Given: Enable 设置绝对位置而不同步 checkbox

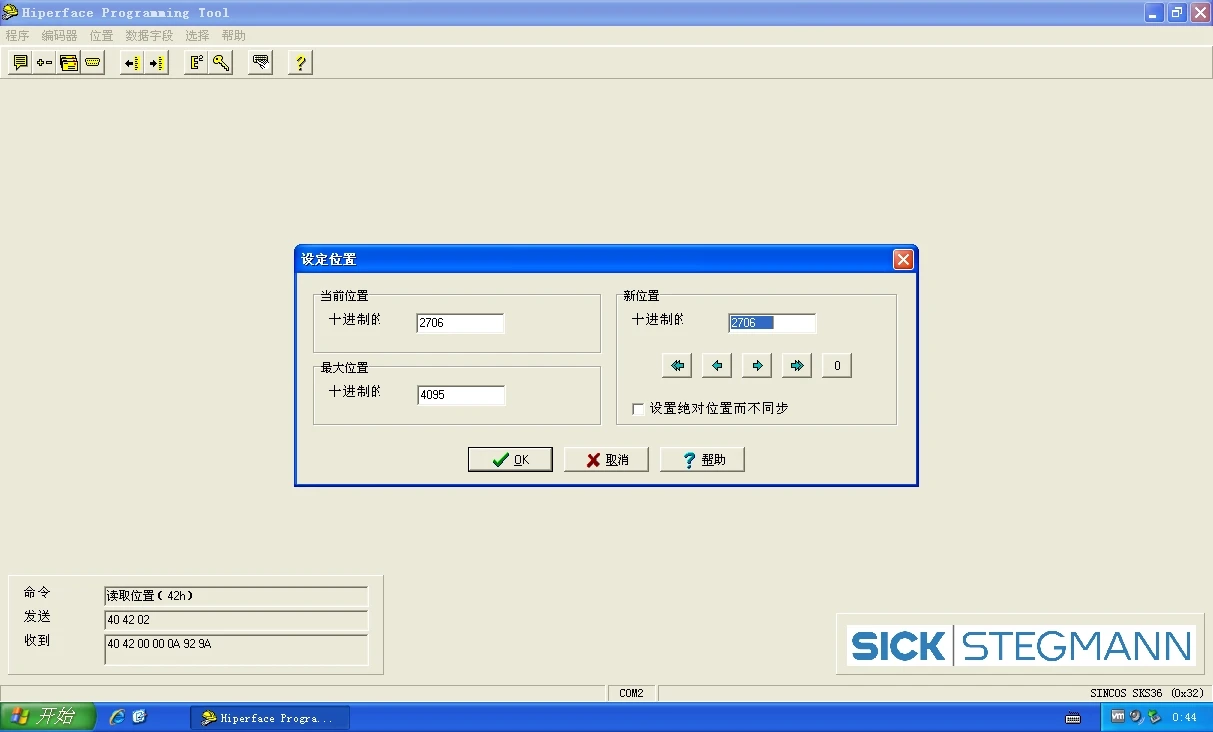Looking at the screenshot, I should pyautogui.click(x=638, y=408).
